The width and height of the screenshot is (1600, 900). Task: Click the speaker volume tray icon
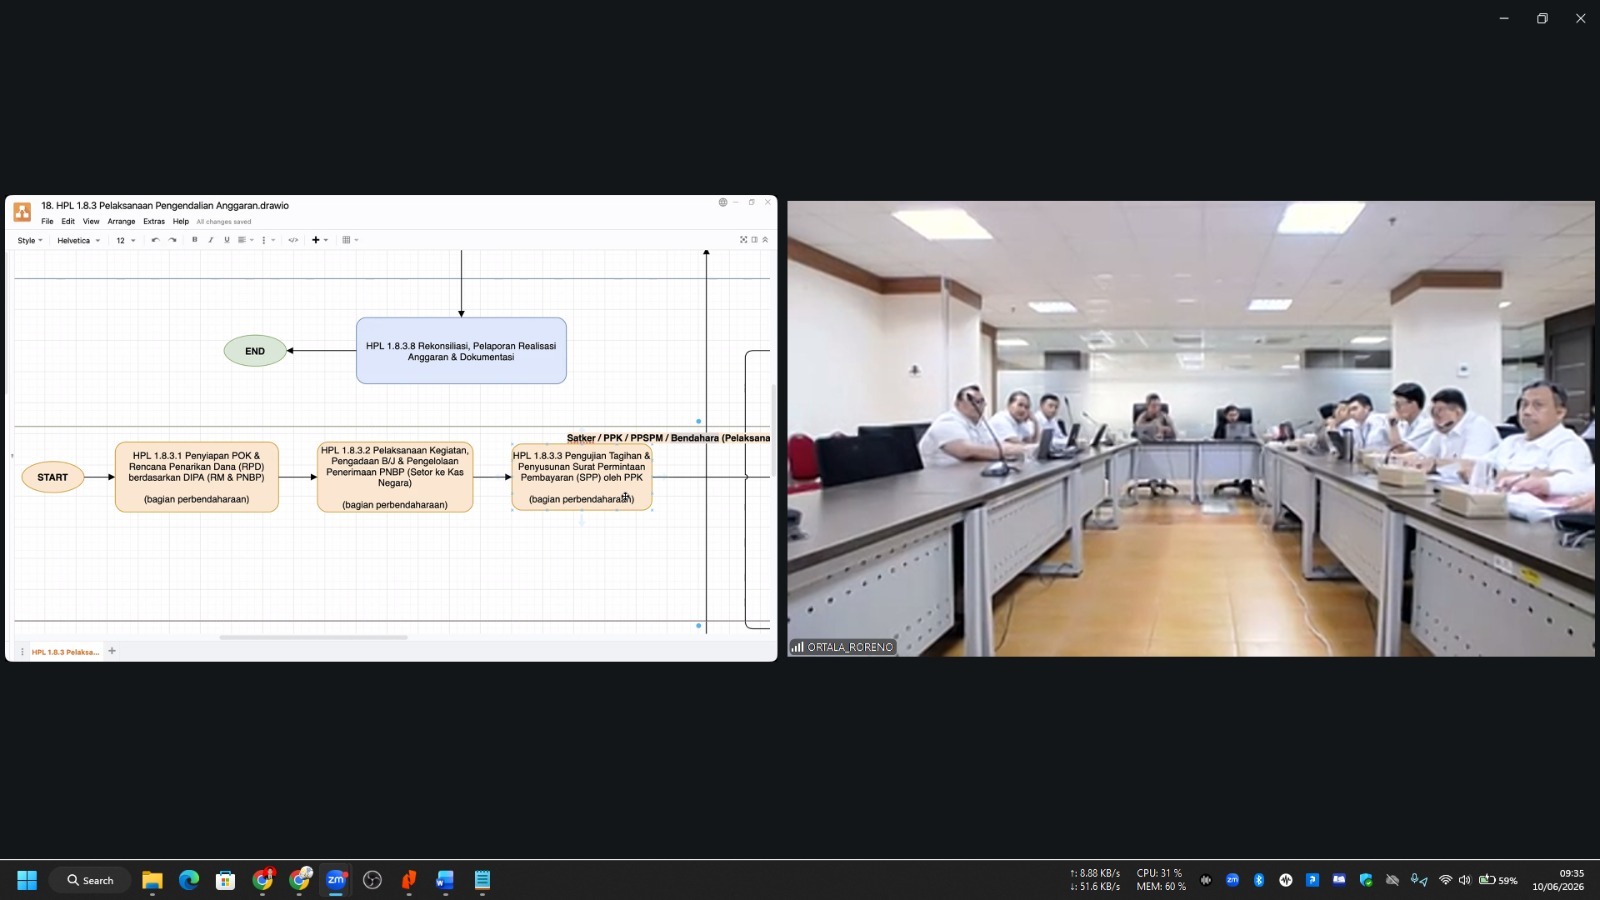point(1465,880)
